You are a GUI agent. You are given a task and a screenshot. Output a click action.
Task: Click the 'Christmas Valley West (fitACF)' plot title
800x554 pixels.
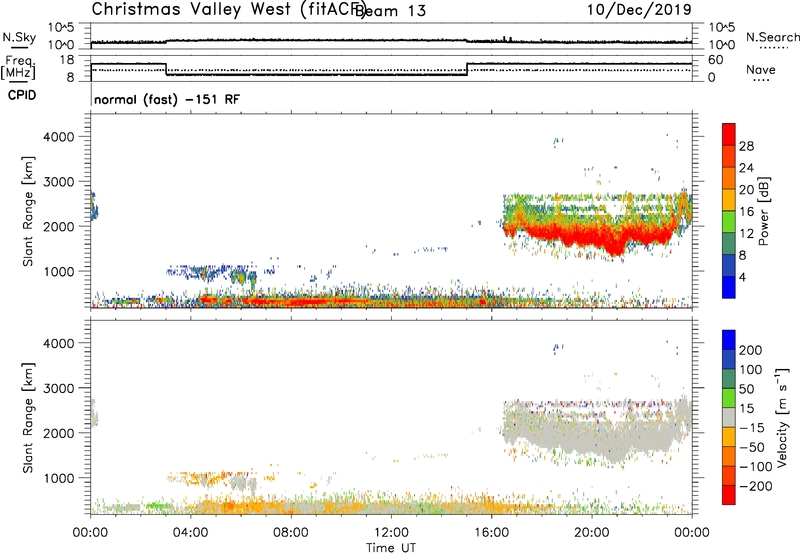pos(228,9)
